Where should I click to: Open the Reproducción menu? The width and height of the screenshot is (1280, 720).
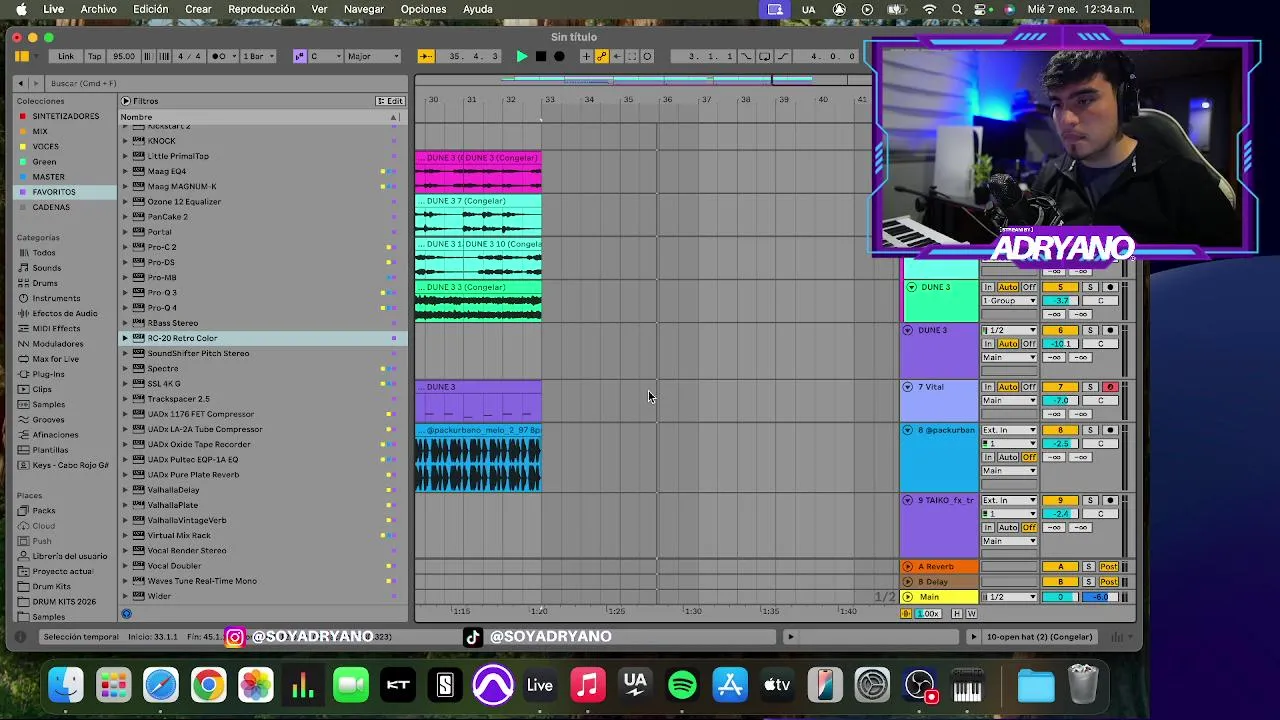pyautogui.click(x=262, y=9)
